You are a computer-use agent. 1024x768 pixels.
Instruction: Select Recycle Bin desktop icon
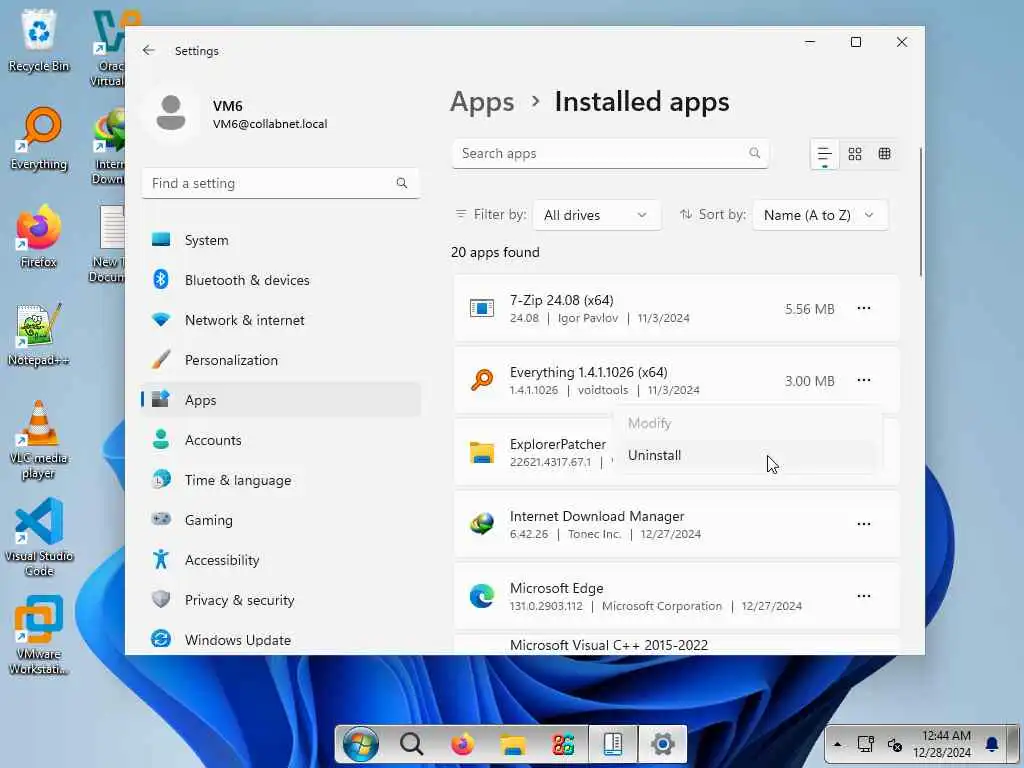[x=39, y=40]
